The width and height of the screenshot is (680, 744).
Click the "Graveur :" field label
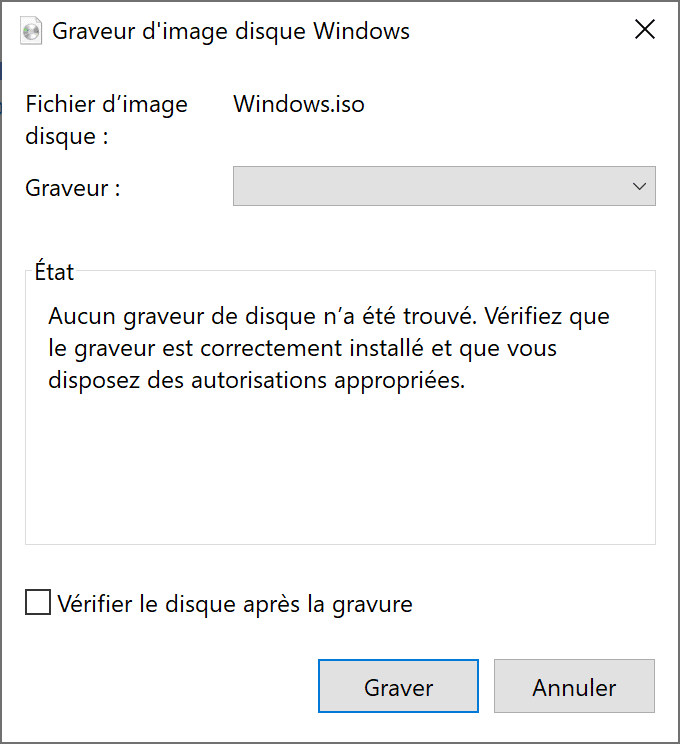(73, 187)
